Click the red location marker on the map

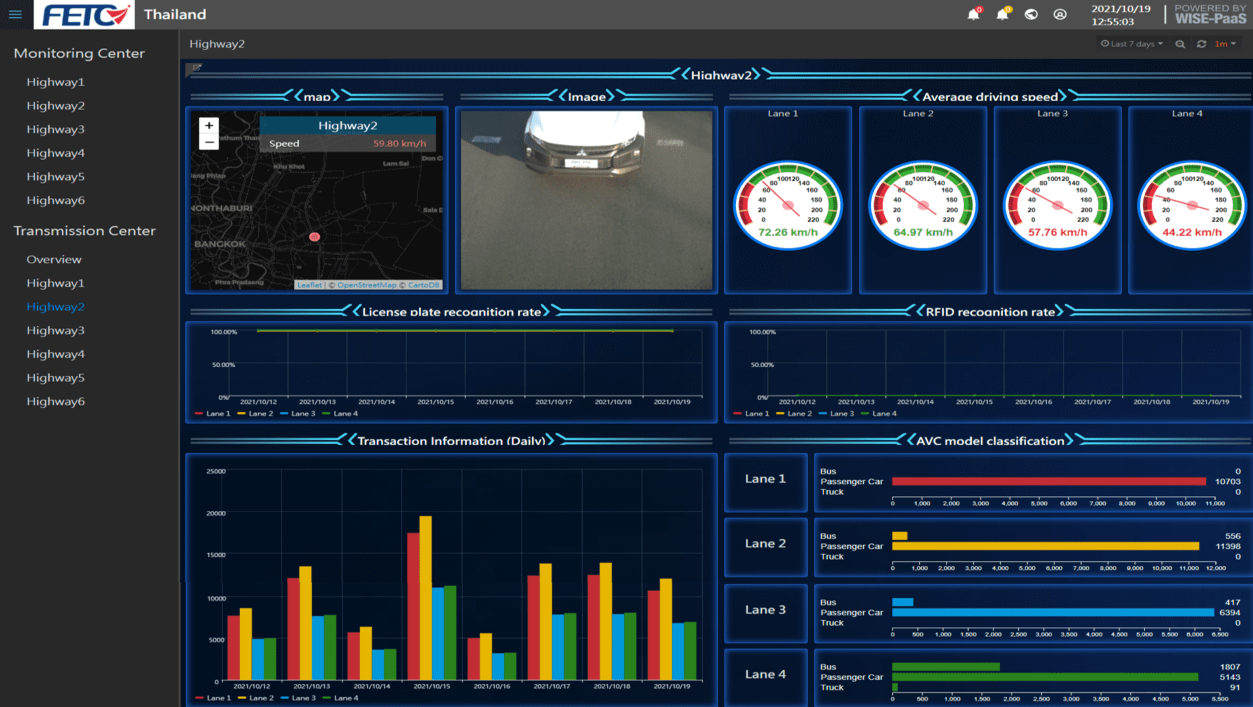pyautogui.click(x=314, y=237)
